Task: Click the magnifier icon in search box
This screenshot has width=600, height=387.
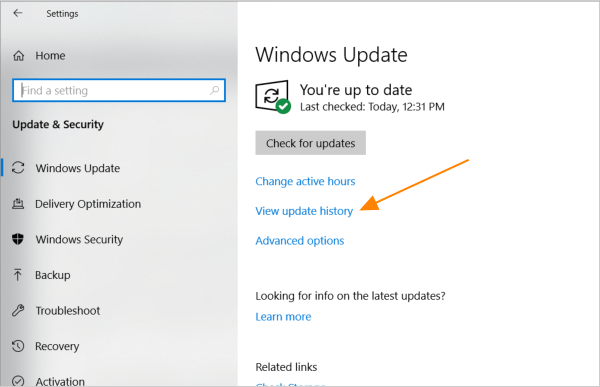Action: click(x=214, y=90)
